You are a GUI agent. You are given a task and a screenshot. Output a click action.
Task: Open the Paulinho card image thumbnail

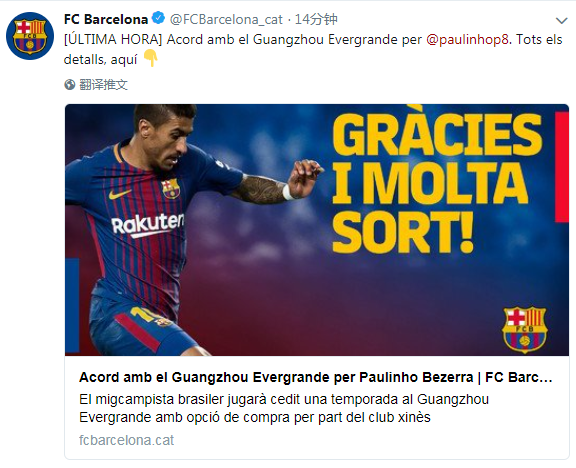pos(317,230)
